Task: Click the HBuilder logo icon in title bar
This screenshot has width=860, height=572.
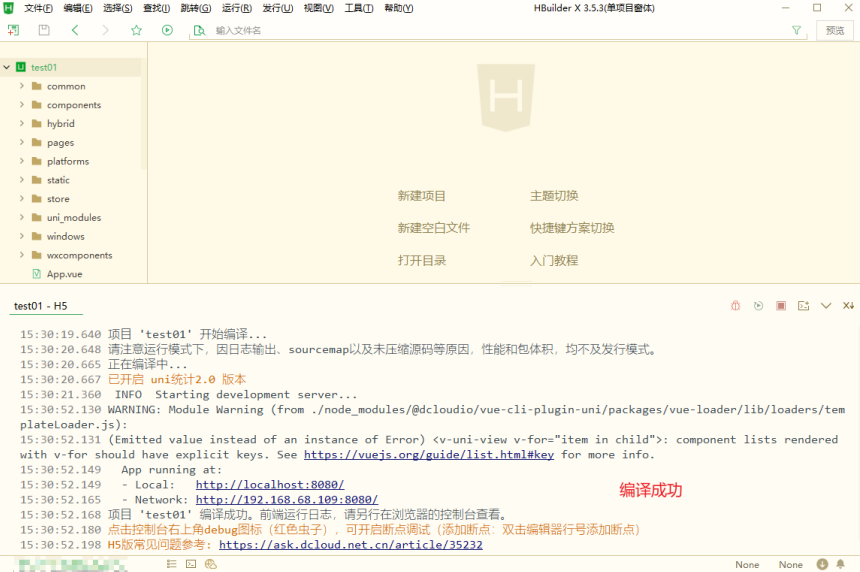Action: [8, 8]
